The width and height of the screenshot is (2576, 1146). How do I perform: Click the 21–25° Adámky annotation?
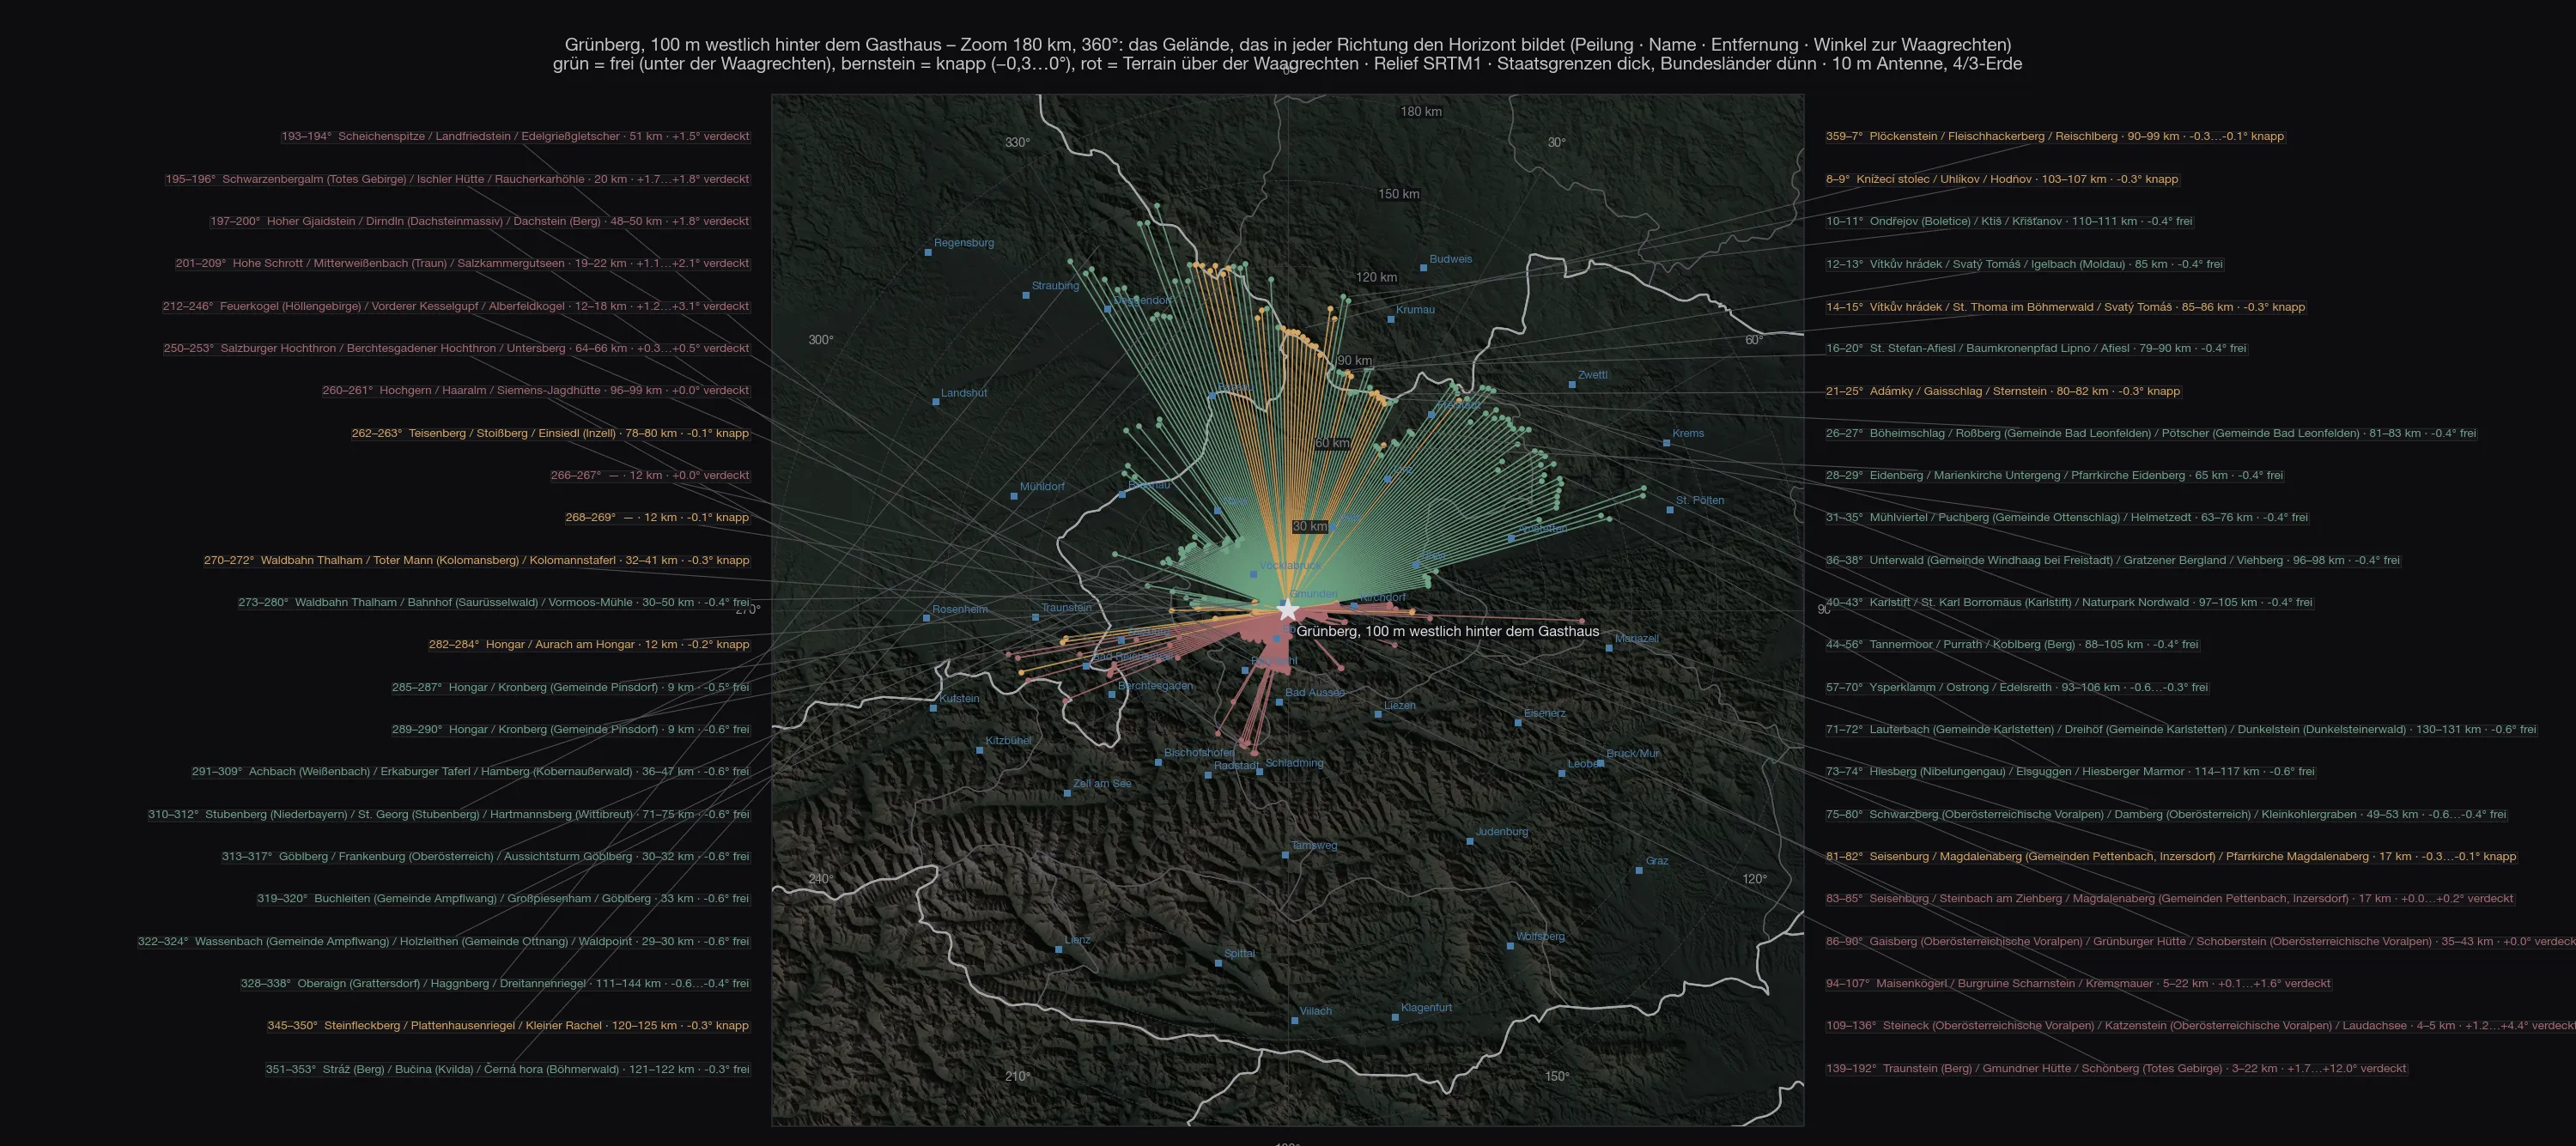click(x=2003, y=392)
